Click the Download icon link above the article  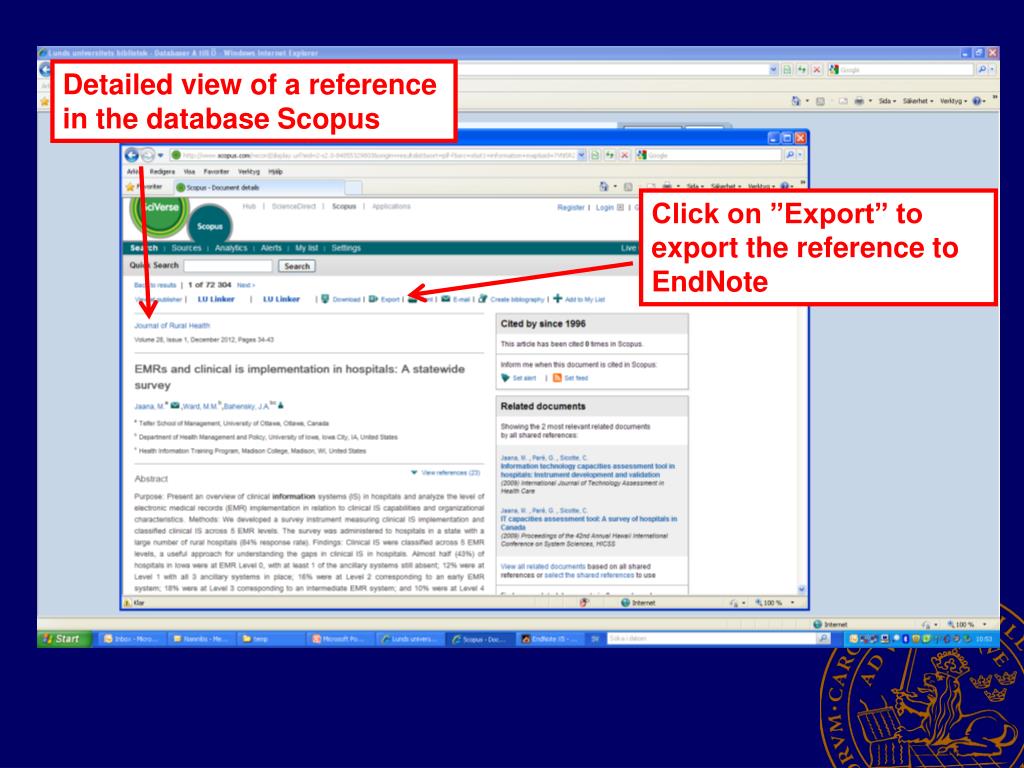325,299
